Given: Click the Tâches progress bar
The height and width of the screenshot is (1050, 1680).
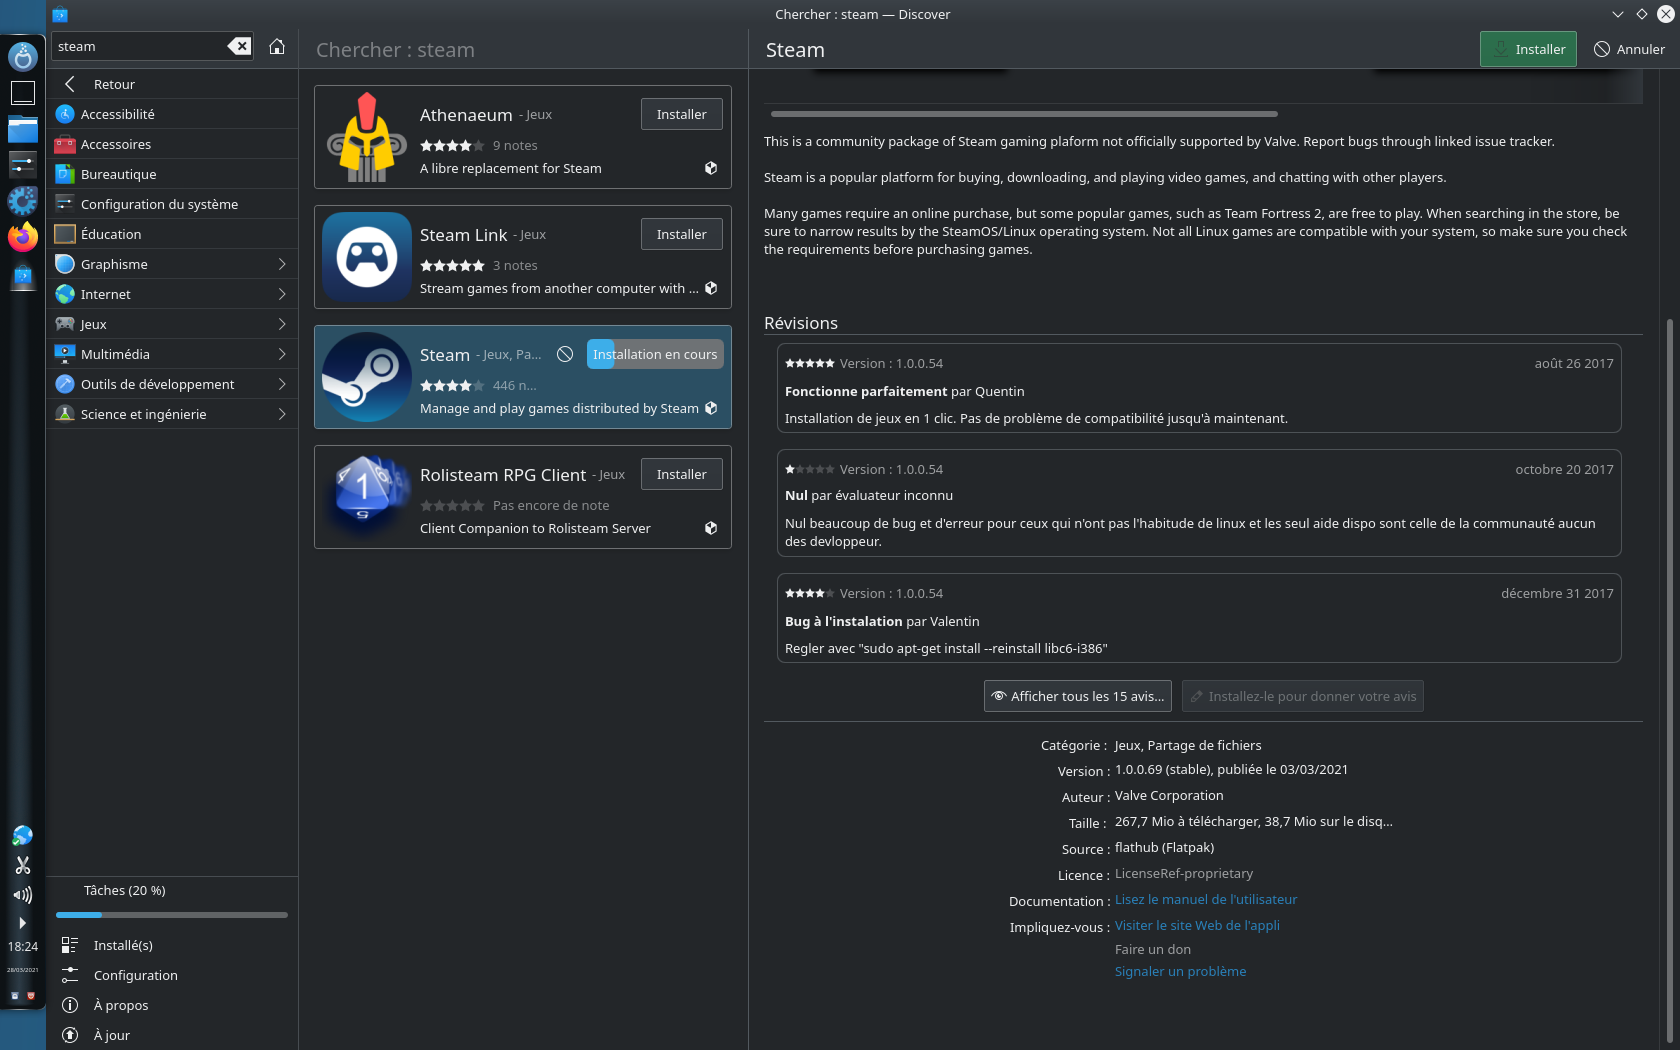Looking at the screenshot, I should (172, 915).
